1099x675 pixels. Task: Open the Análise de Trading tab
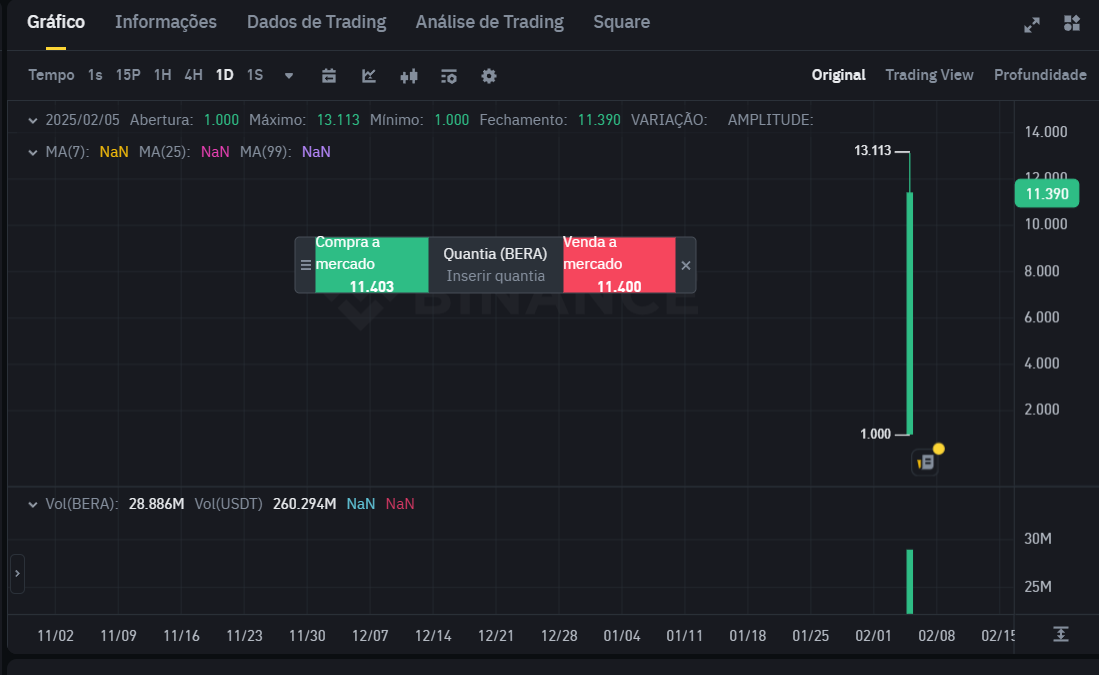click(489, 22)
